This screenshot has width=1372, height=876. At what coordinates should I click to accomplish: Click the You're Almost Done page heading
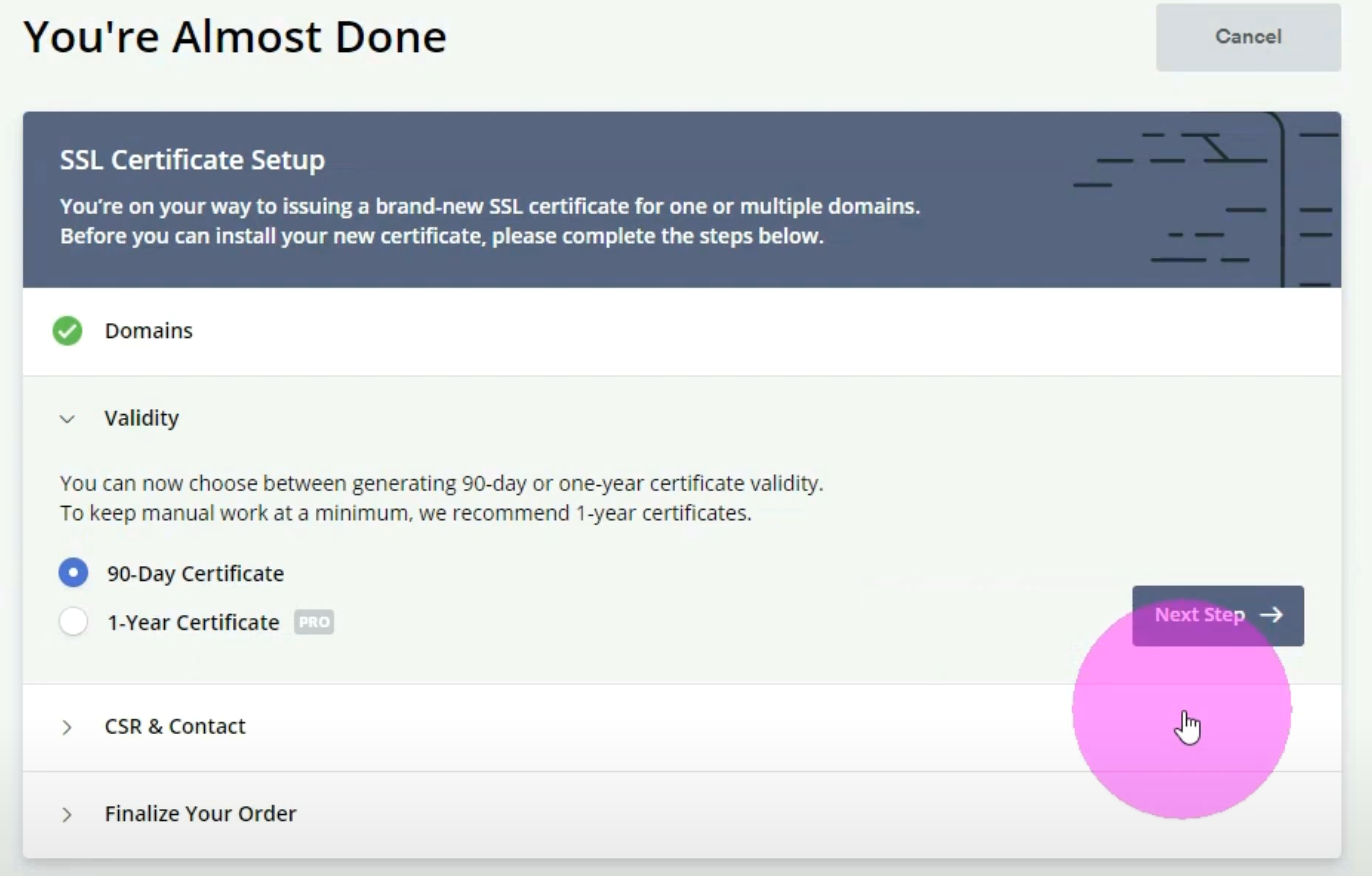coord(234,38)
